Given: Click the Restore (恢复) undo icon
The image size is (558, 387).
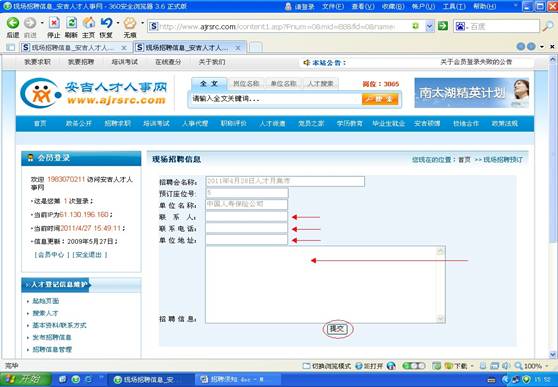Looking at the screenshot, I should click(x=106, y=23).
